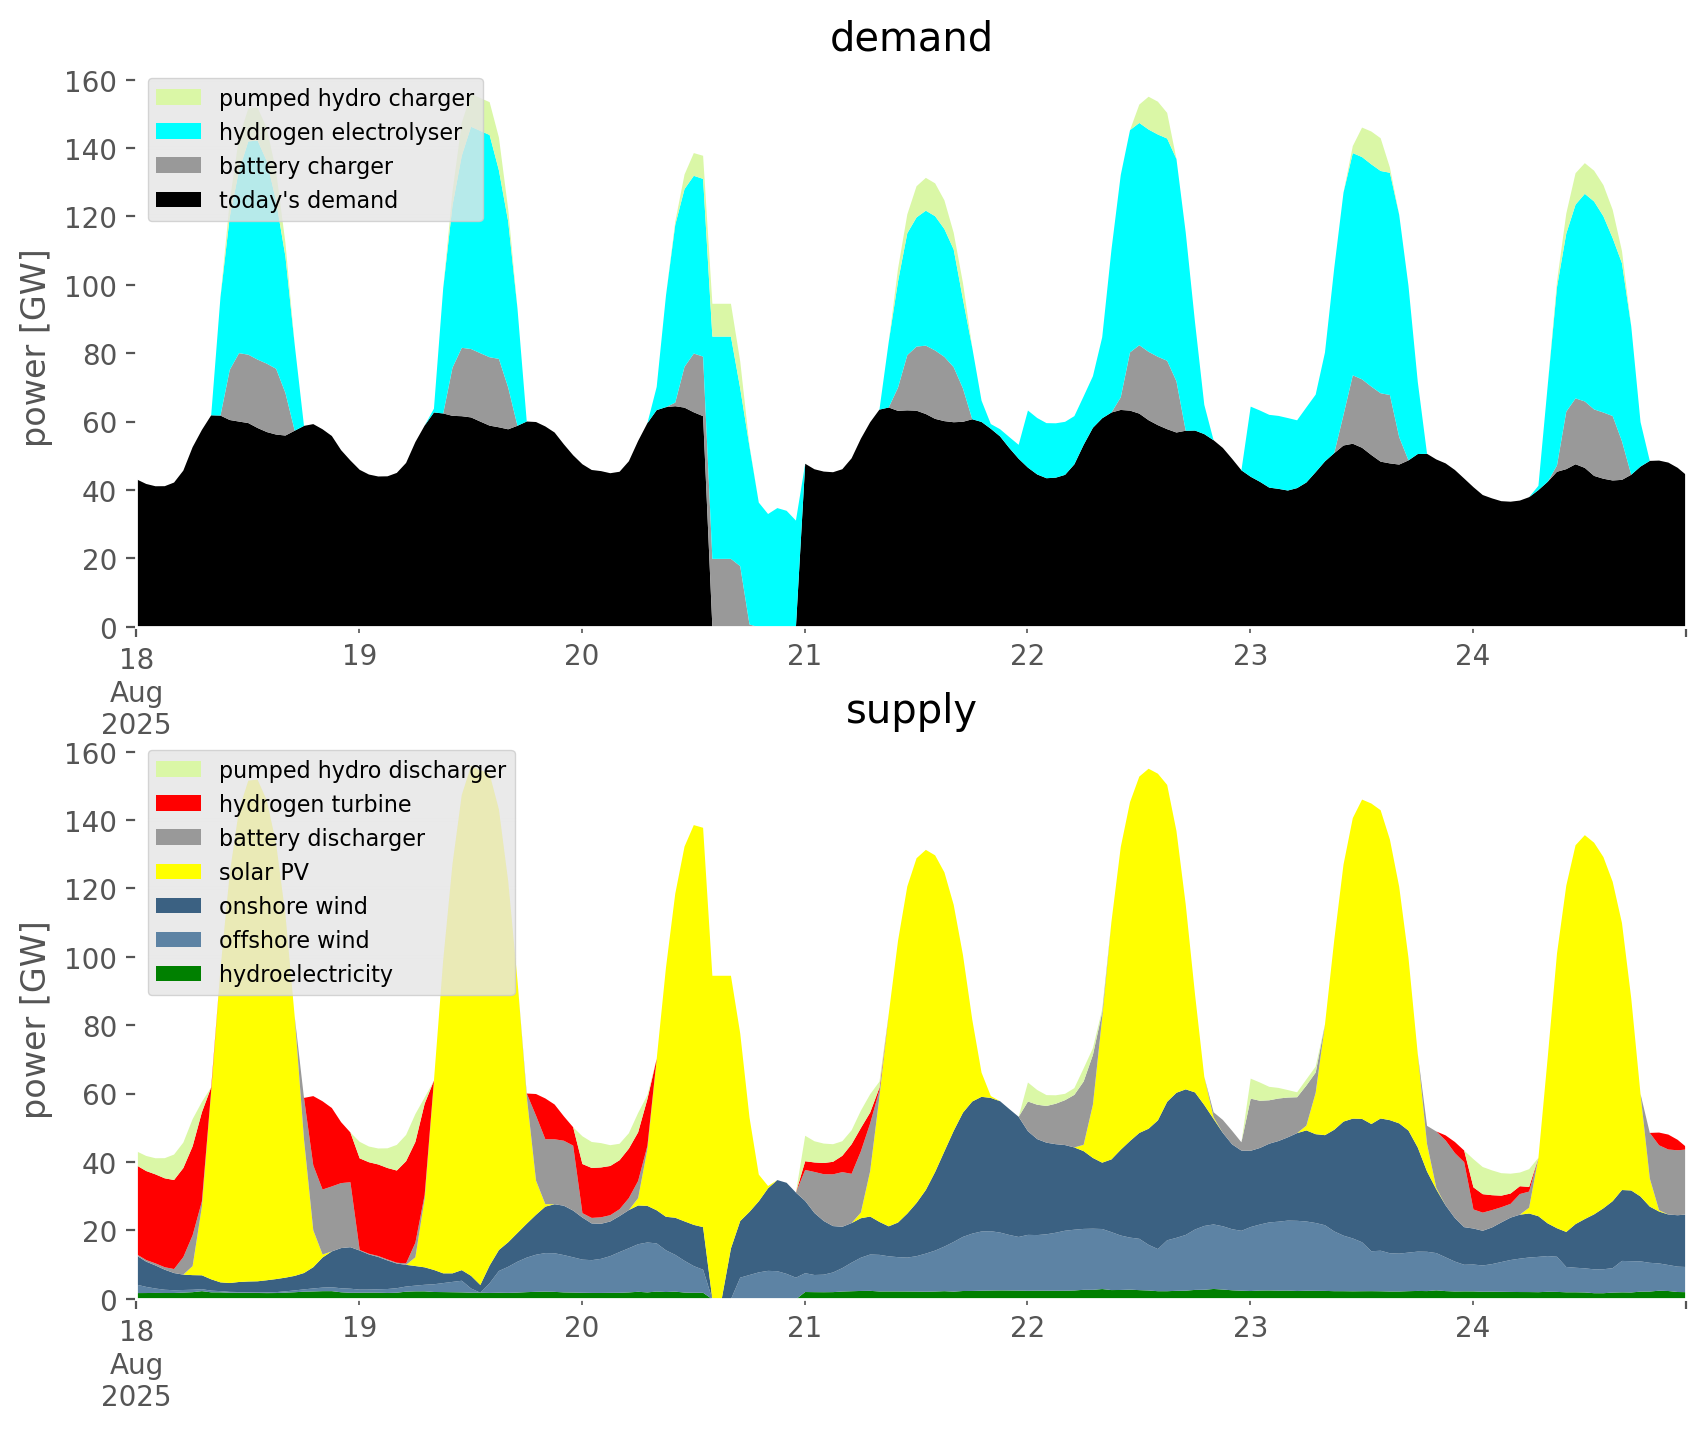Select the offshore wind legend label
Viewport: 1706px width, 1431px height.
pos(293,940)
